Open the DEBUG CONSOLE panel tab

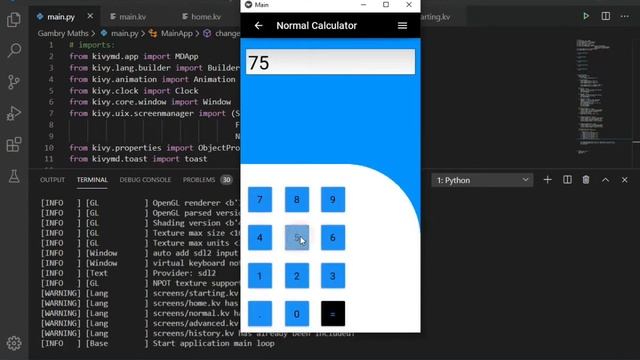click(x=145, y=180)
